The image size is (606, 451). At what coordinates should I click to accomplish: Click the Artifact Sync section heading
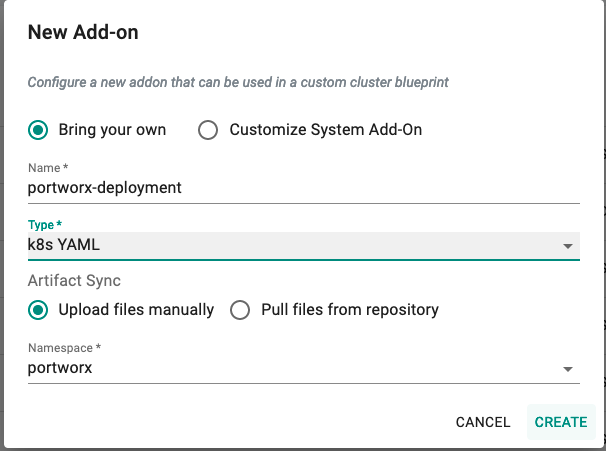click(x=74, y=281)
